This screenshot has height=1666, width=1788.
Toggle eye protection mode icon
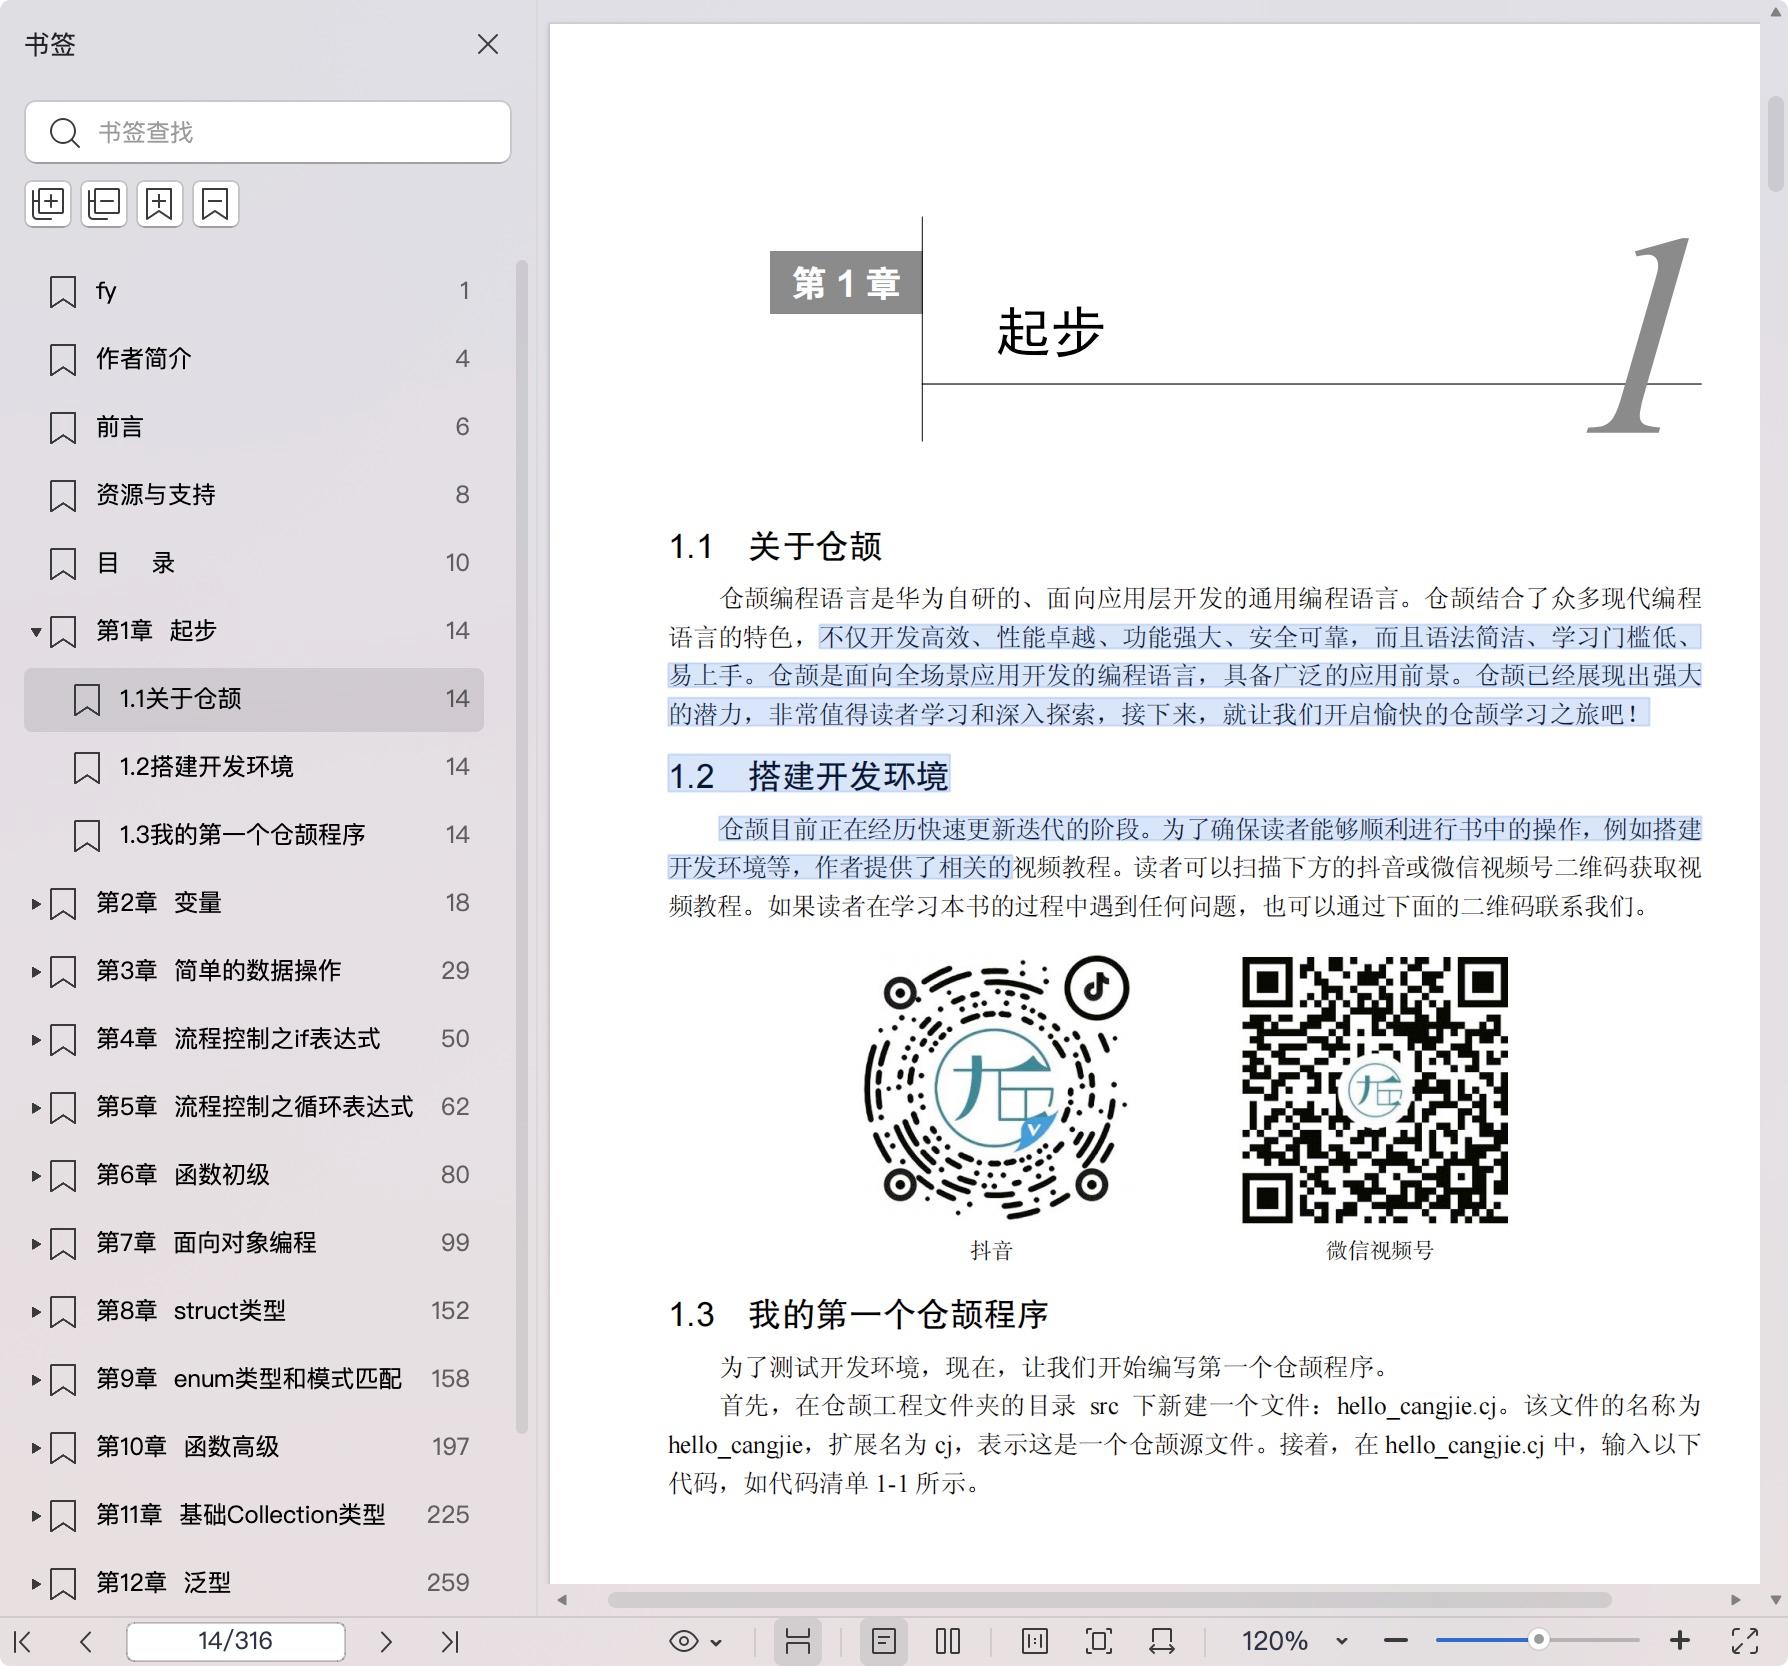[684, 1641]
